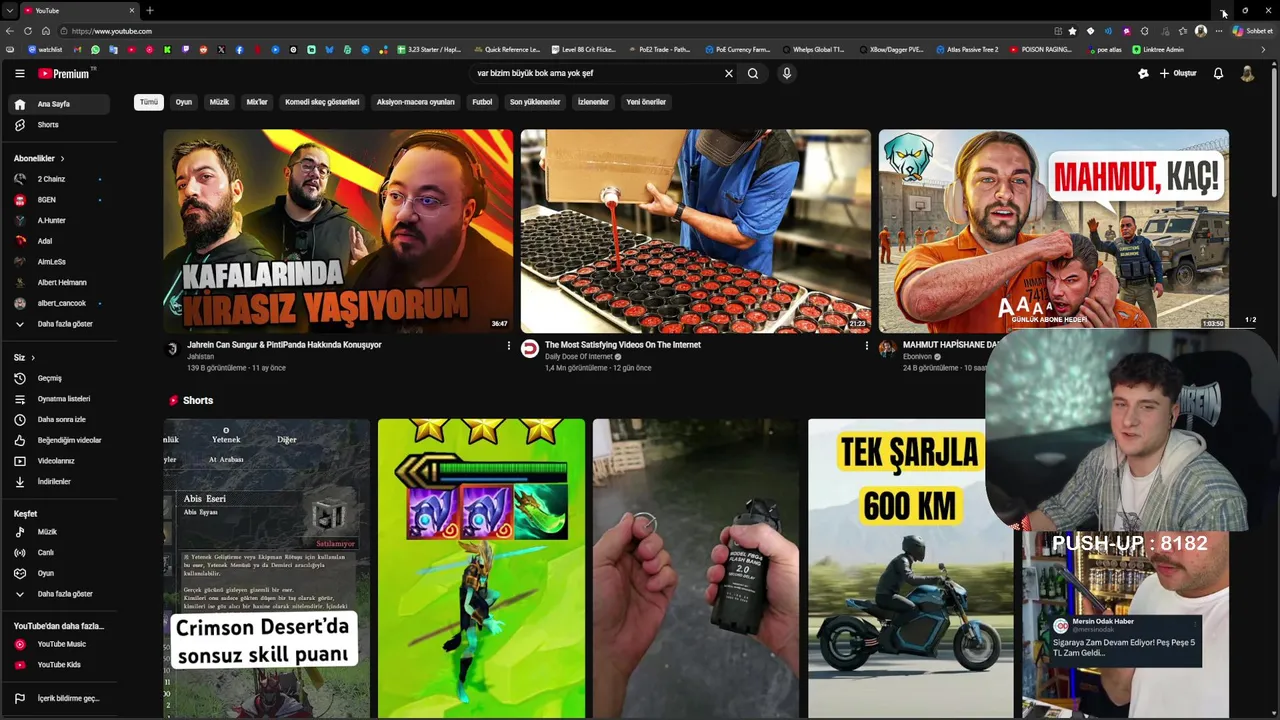This screenshot has width=1280, height=720.
Task: Open YouTube Kids link
Action: [58, 665]
